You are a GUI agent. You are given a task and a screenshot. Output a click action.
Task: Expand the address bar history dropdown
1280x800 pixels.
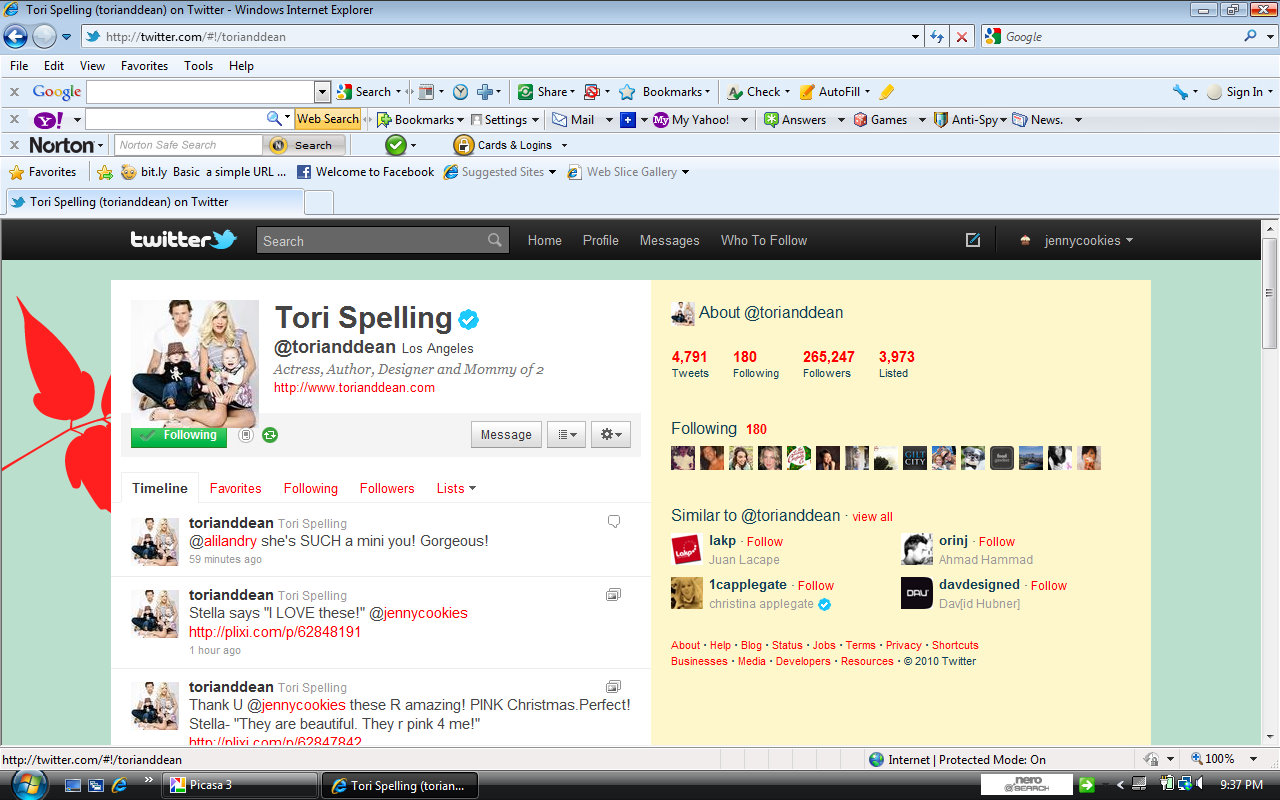916,36
